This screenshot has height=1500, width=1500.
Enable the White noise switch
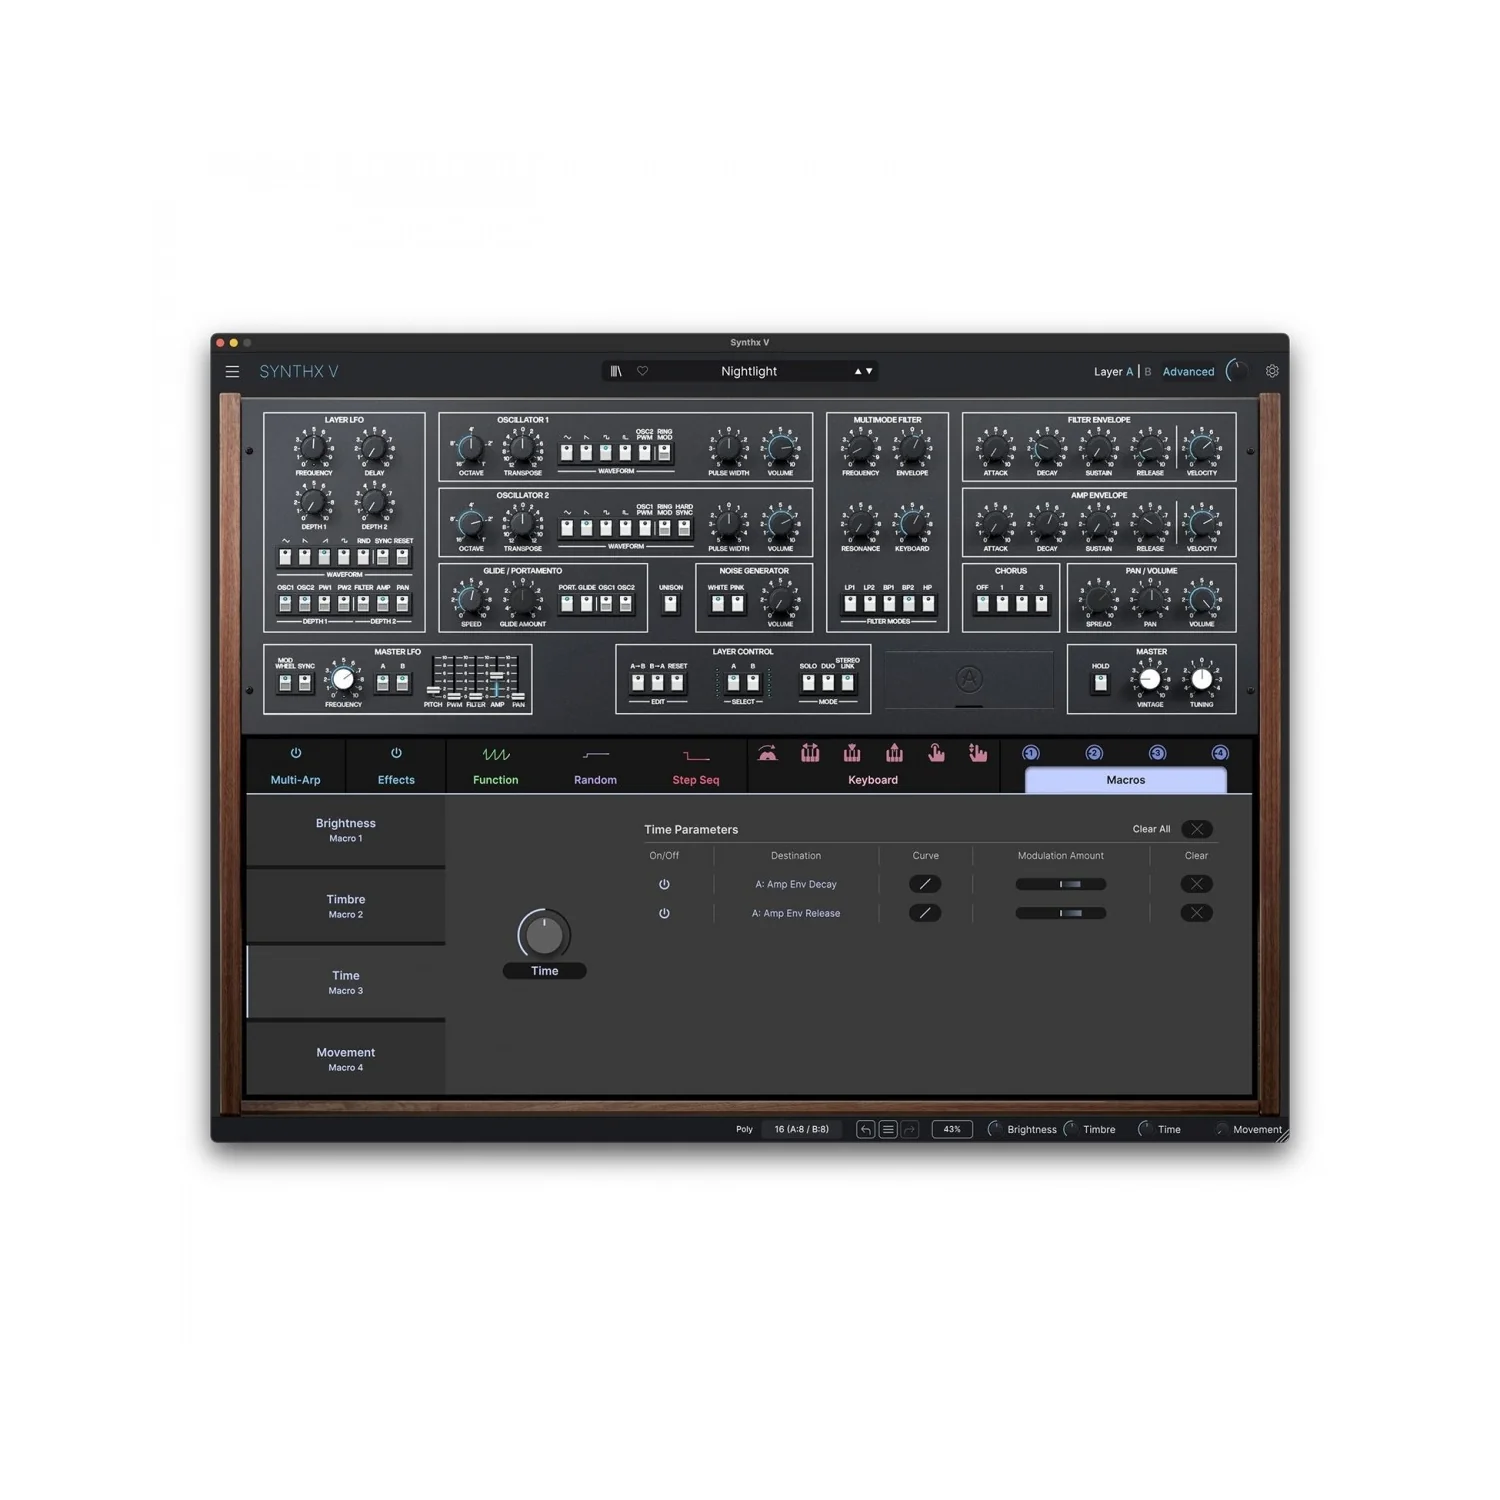(x=718, y=603)
